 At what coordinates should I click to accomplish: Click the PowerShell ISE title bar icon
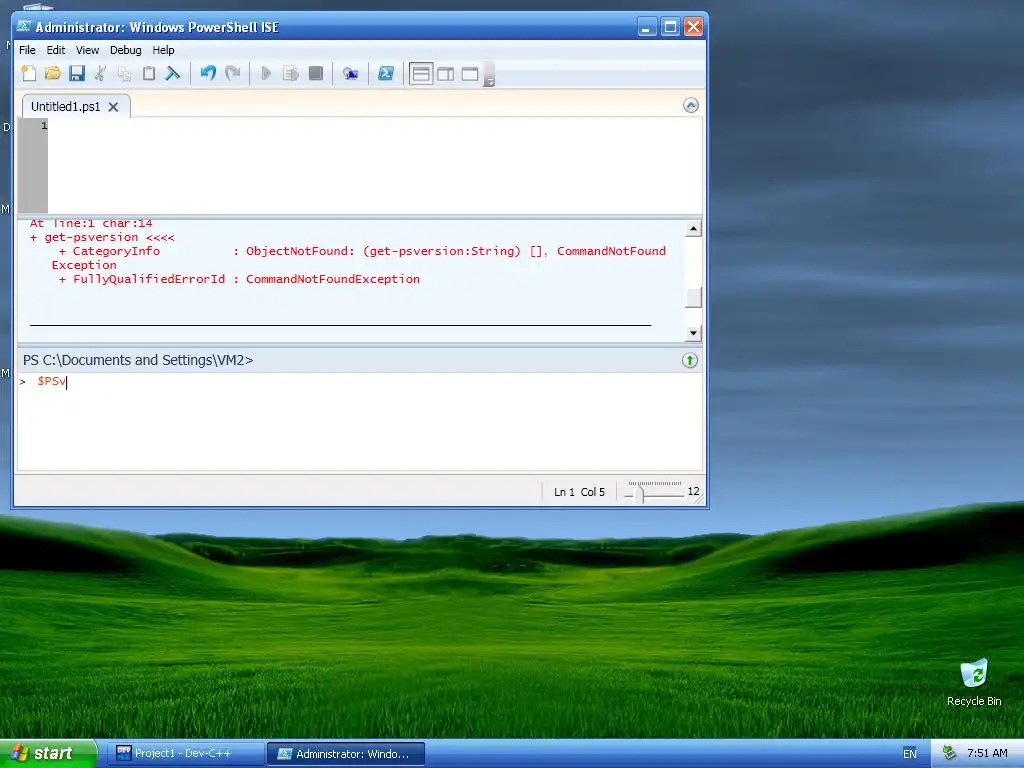(x=24, y=27)
